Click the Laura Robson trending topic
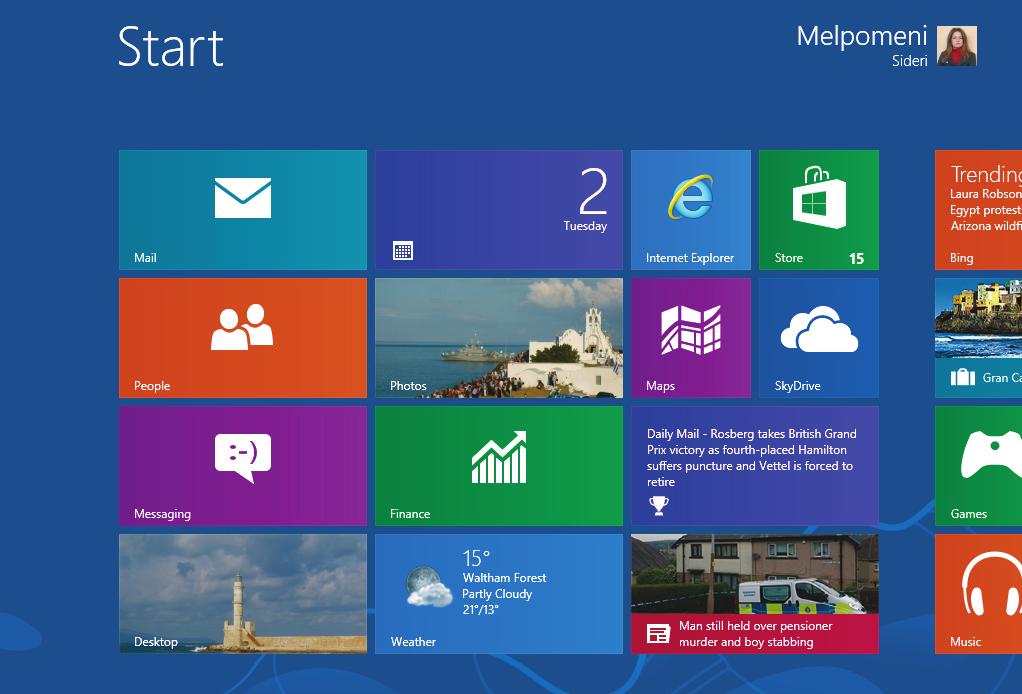The image size is (1022, 694). [986, 194]
